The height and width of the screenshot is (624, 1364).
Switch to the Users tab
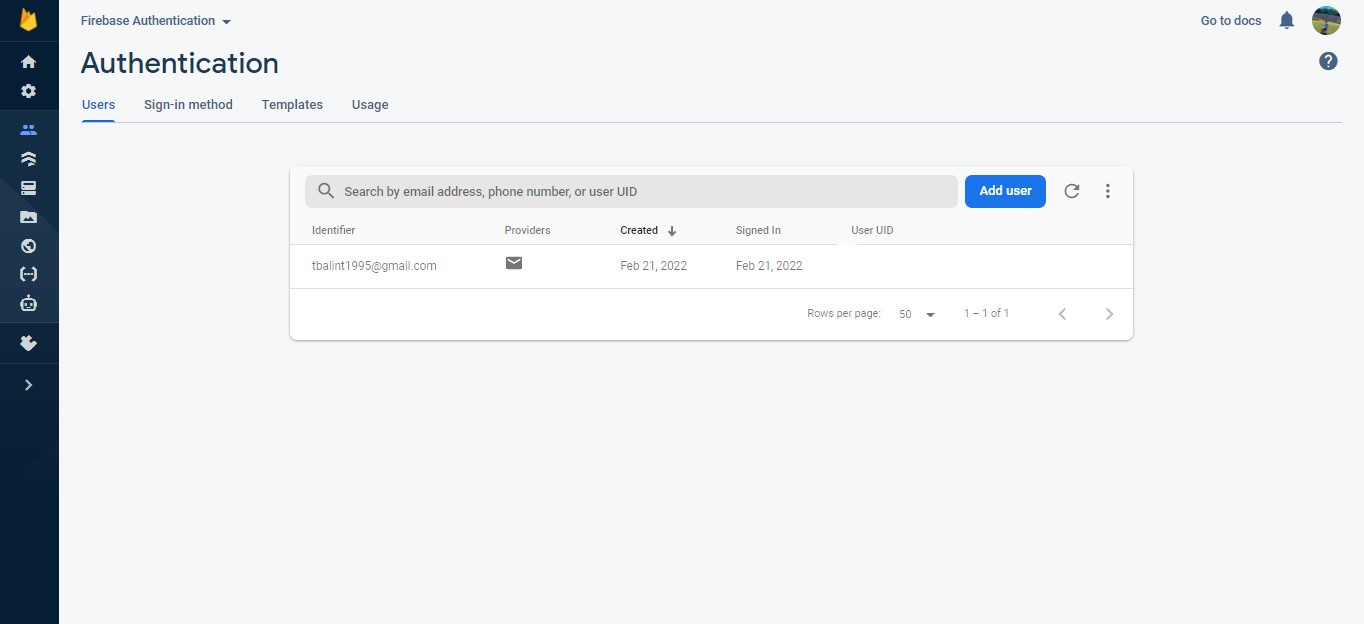tap(98, 104)
